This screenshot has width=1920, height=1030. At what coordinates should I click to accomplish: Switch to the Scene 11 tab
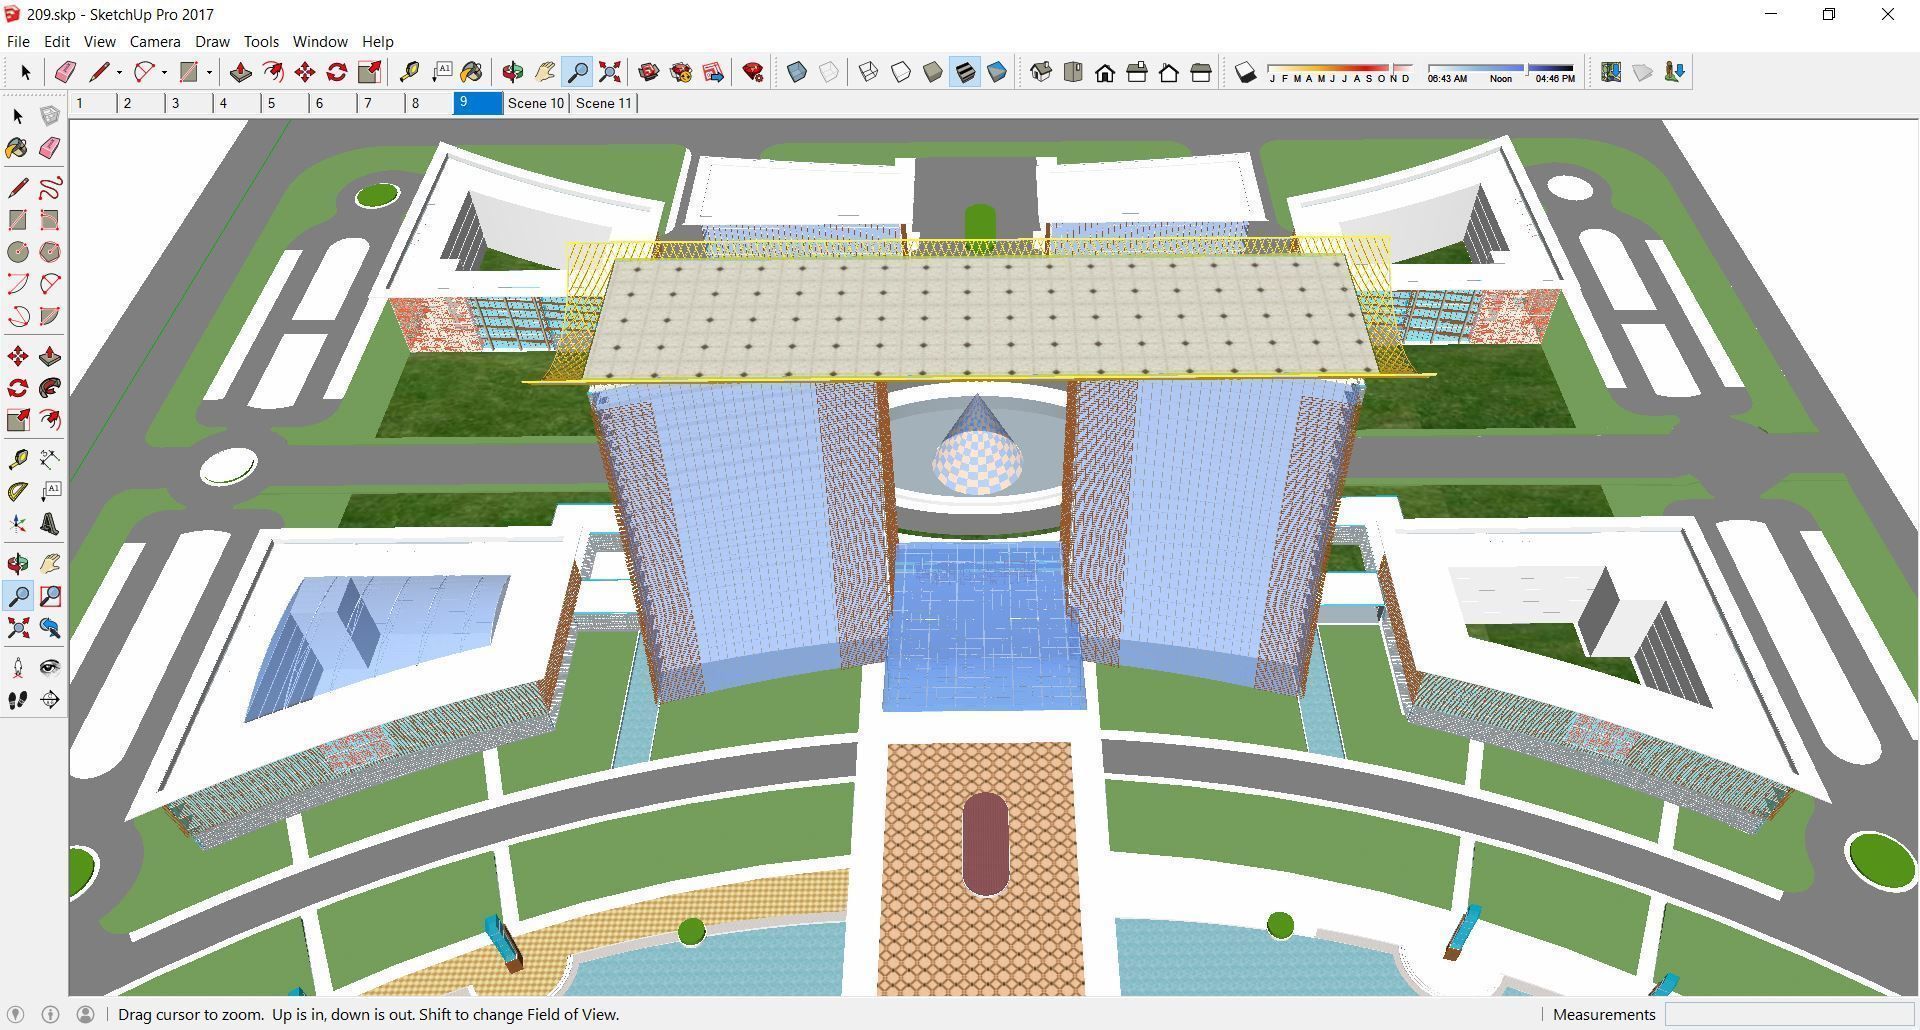(604, 103)
